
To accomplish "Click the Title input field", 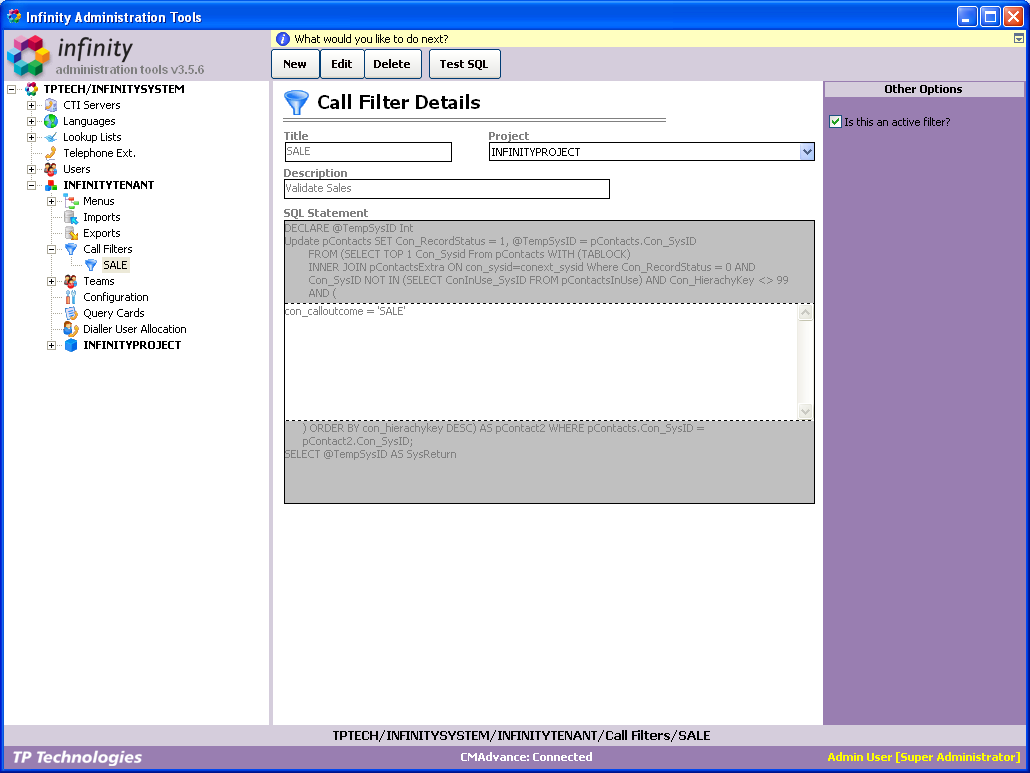I will pos(368,152).
